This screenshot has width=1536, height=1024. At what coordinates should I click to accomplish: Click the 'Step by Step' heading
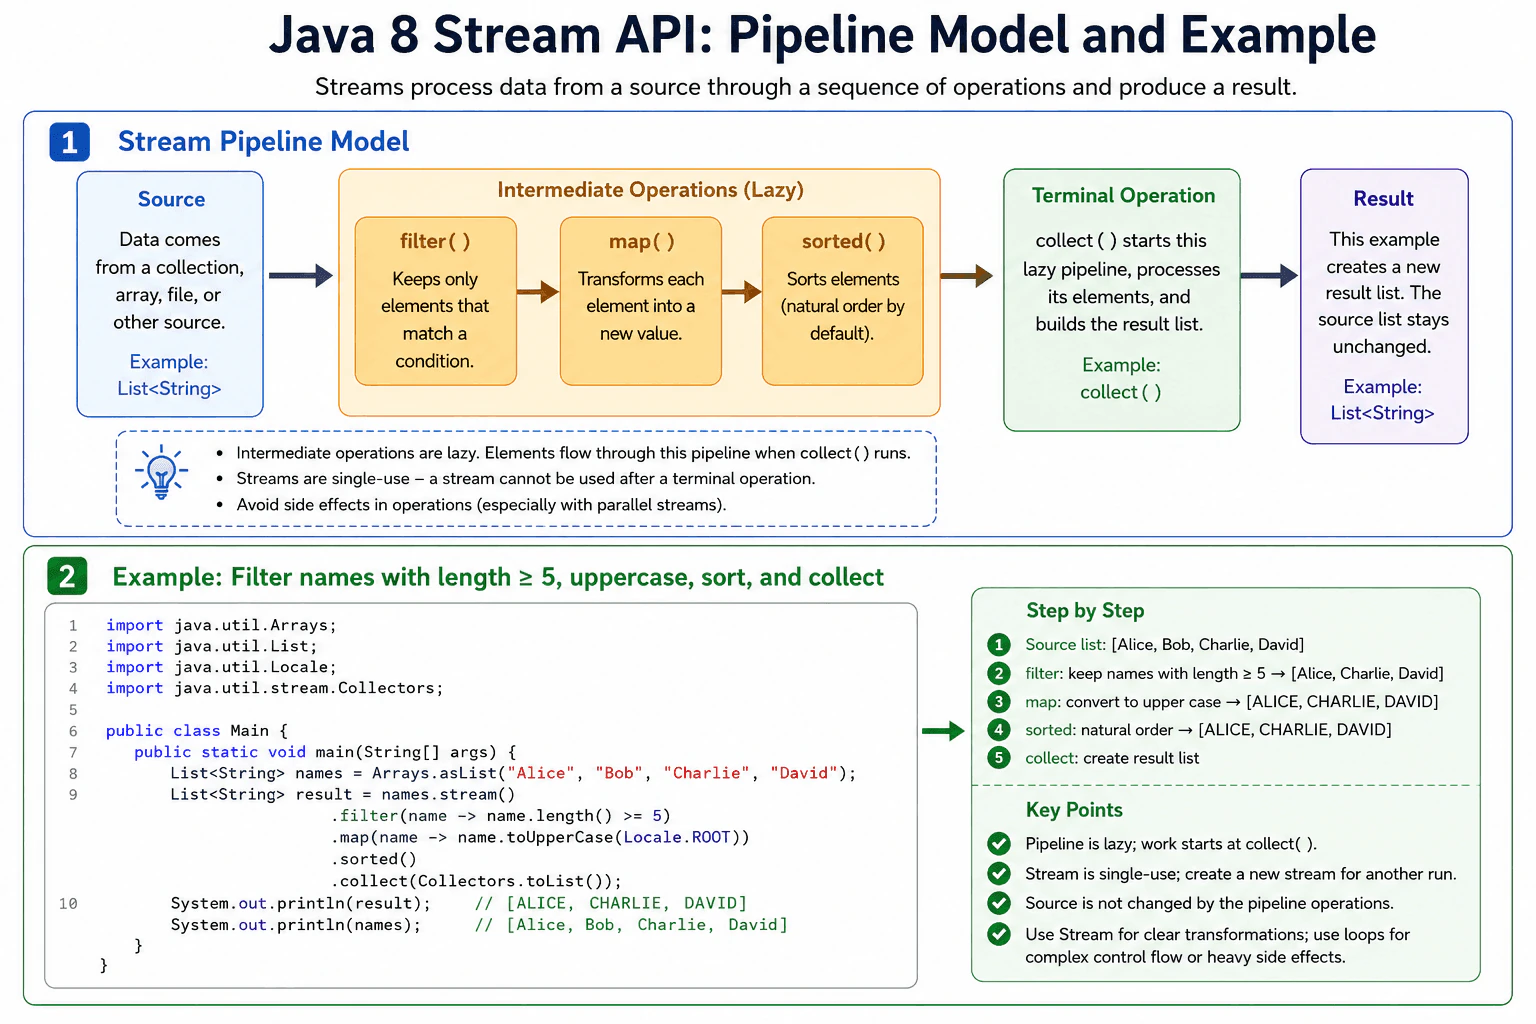[x=1085, y=611]
